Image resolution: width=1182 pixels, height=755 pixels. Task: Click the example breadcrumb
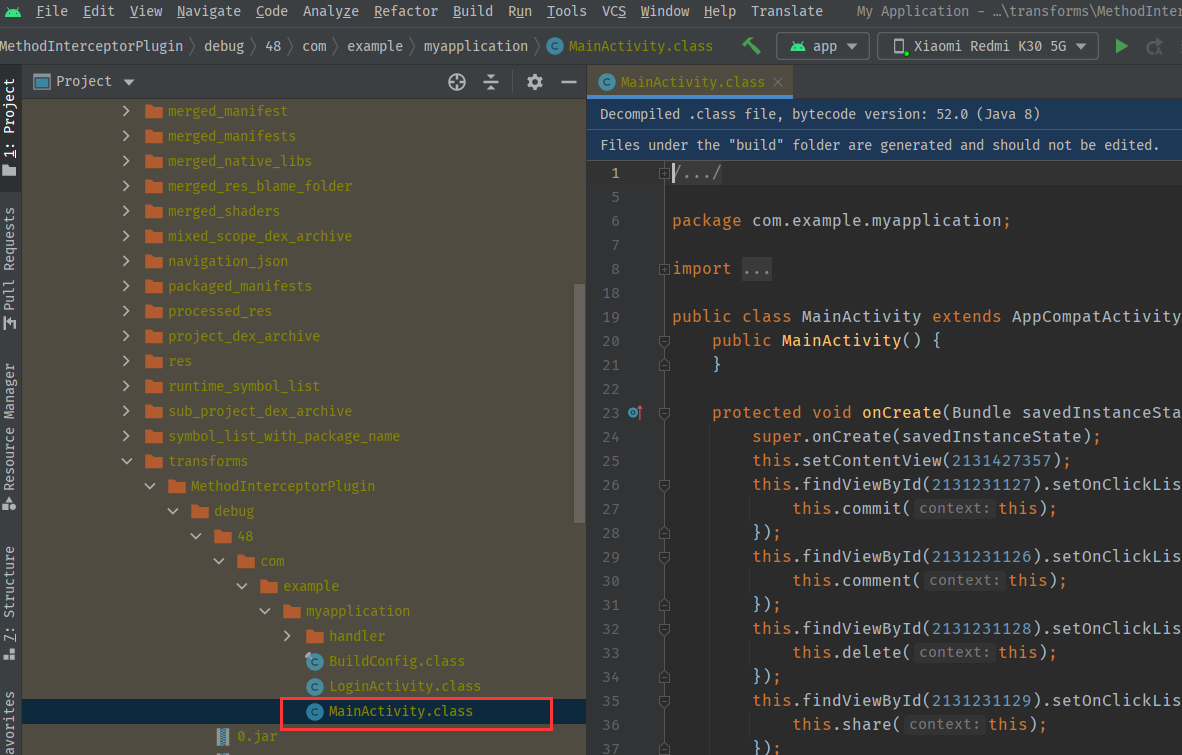(x=375, y=46)
